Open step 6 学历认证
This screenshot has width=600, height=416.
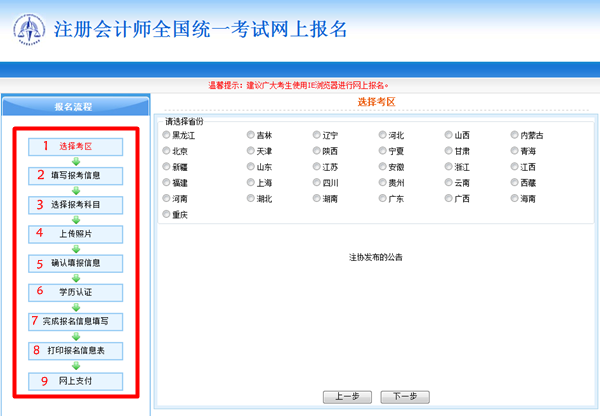[76, 292]
